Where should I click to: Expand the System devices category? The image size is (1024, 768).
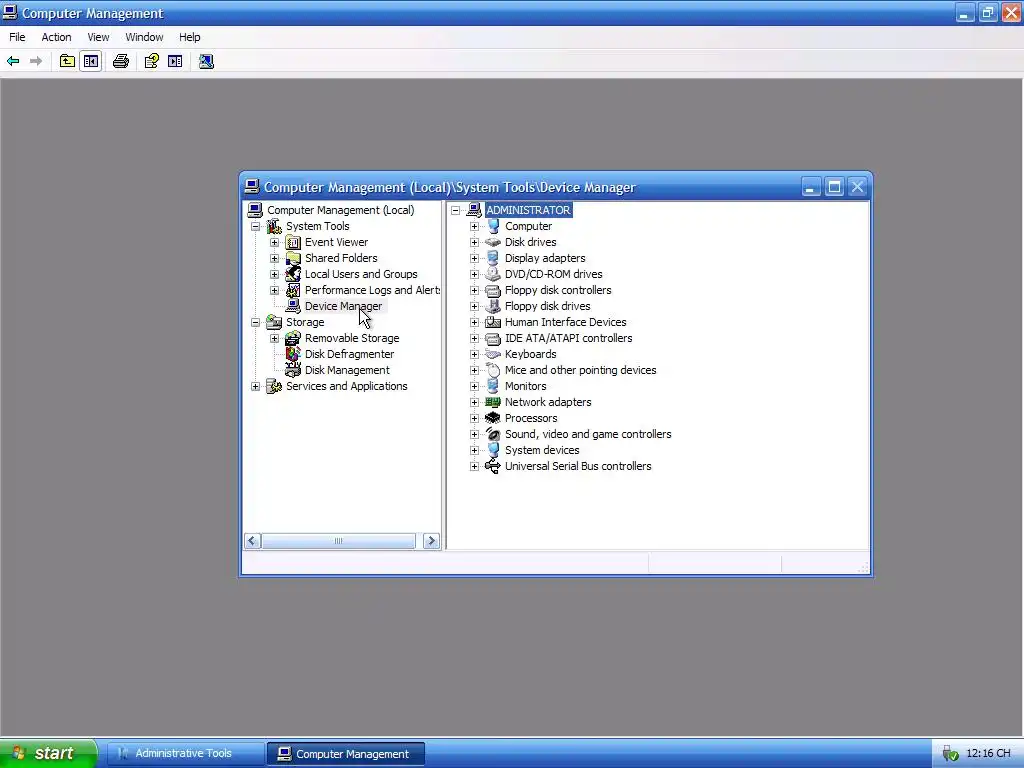click(475, 451)
